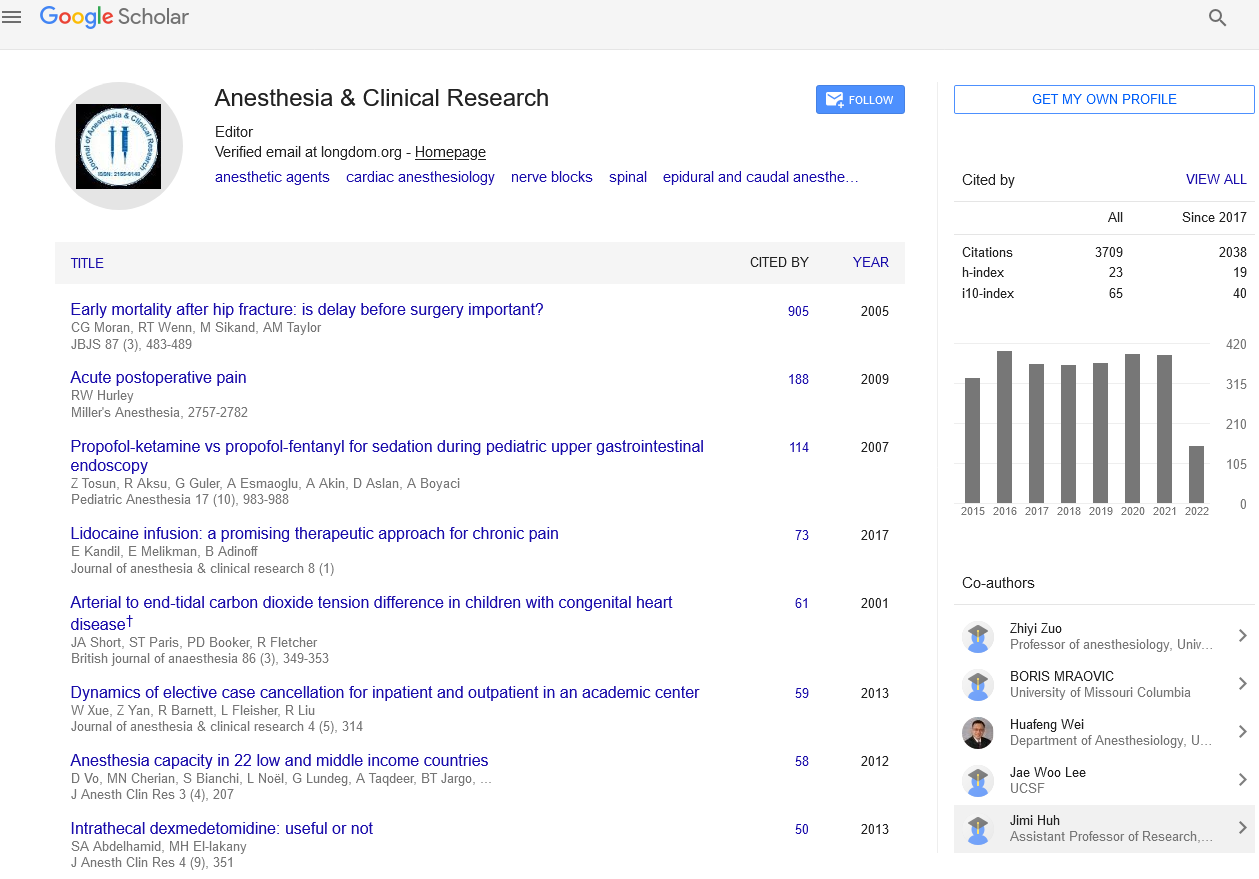Open the Homepage link
The height and width of the screenshot is (879, 1259).
point(450,153)
